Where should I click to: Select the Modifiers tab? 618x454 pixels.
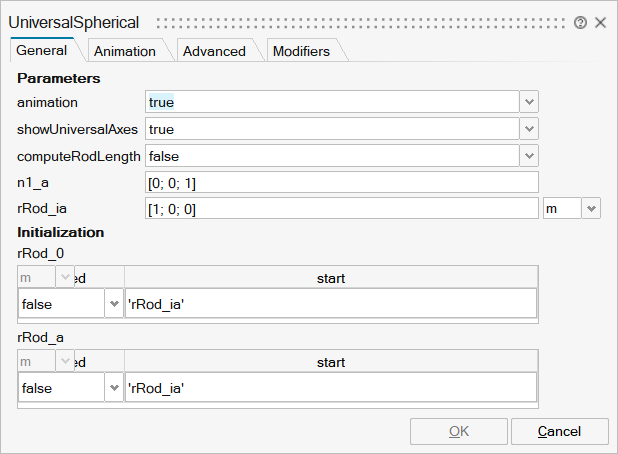coord(301,51)
